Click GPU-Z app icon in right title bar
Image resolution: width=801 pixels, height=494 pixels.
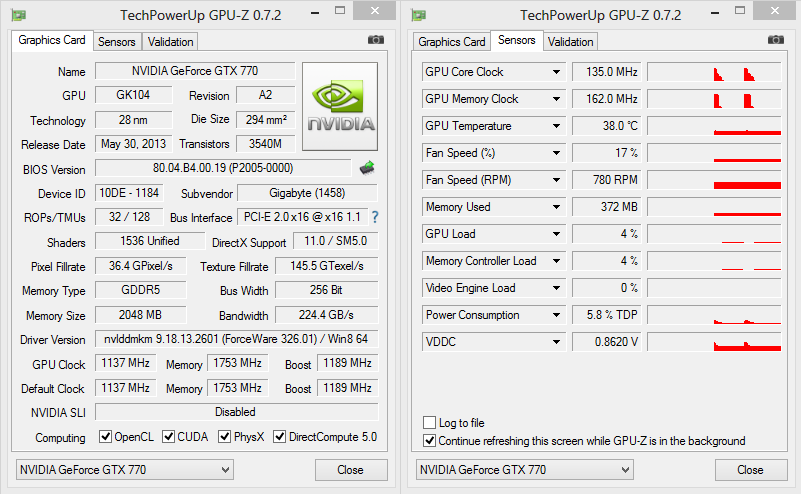(x=419, y=15)
